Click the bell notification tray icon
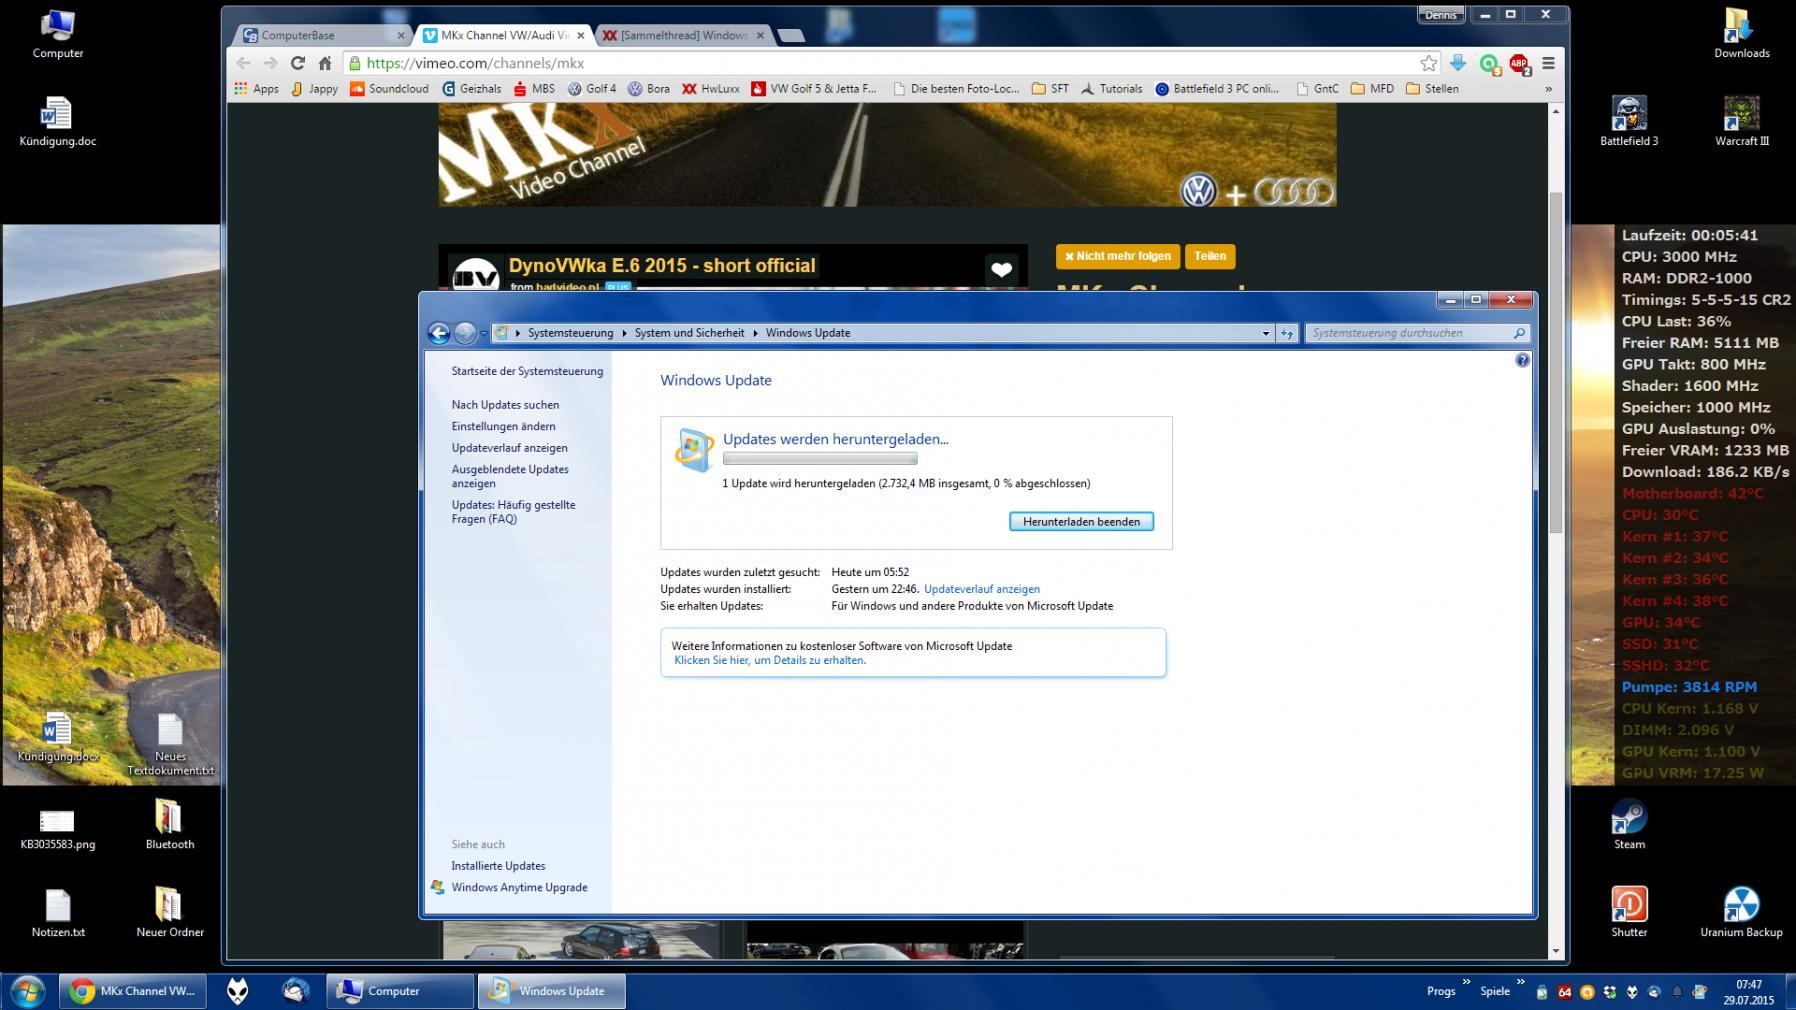The image size is (1796, 1010). (1677, 992)
